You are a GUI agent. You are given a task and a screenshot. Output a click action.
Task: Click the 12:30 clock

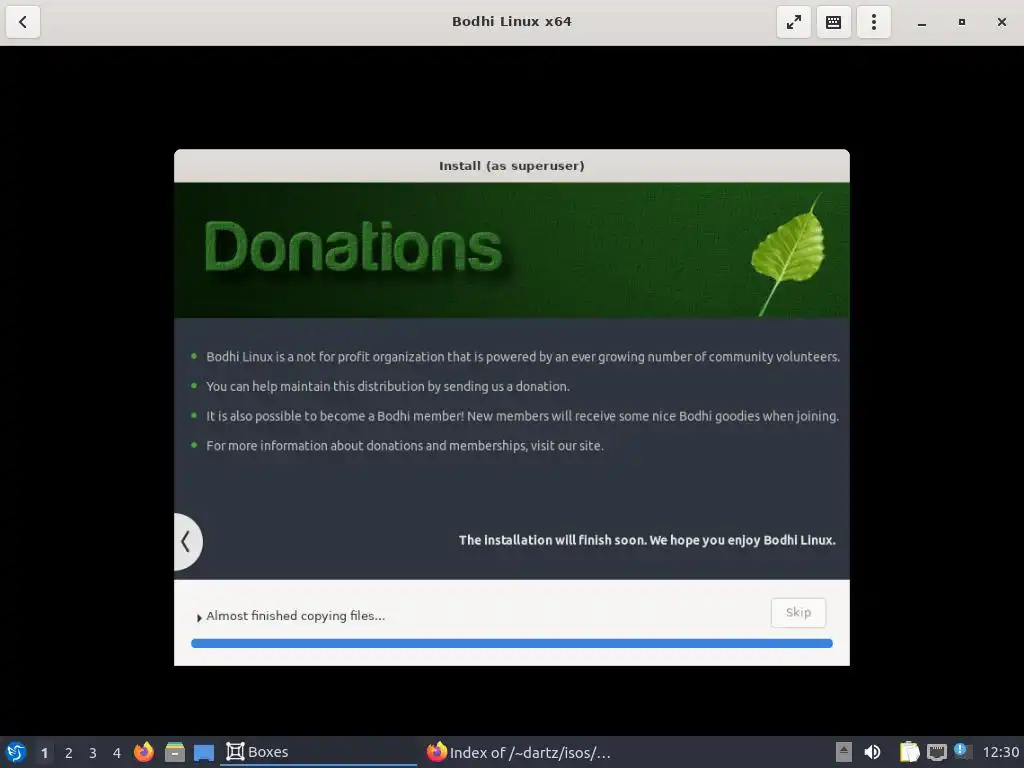click(1000, 752)
